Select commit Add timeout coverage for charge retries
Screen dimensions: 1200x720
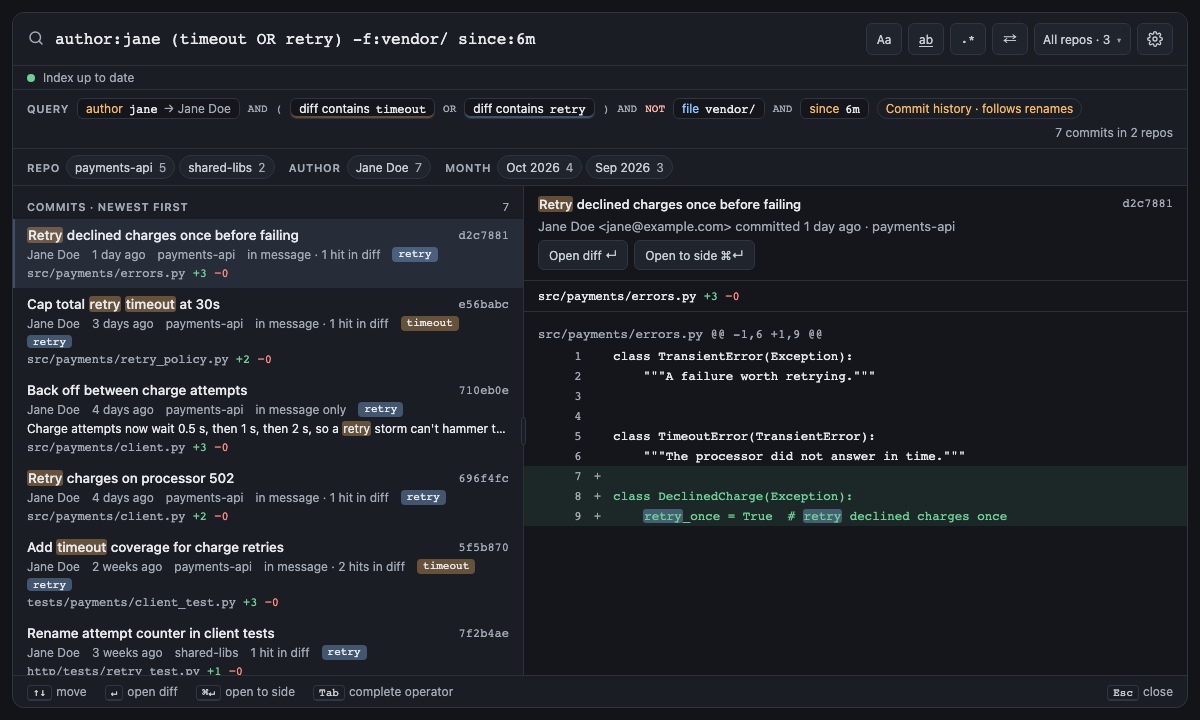[x=268, y=574]
